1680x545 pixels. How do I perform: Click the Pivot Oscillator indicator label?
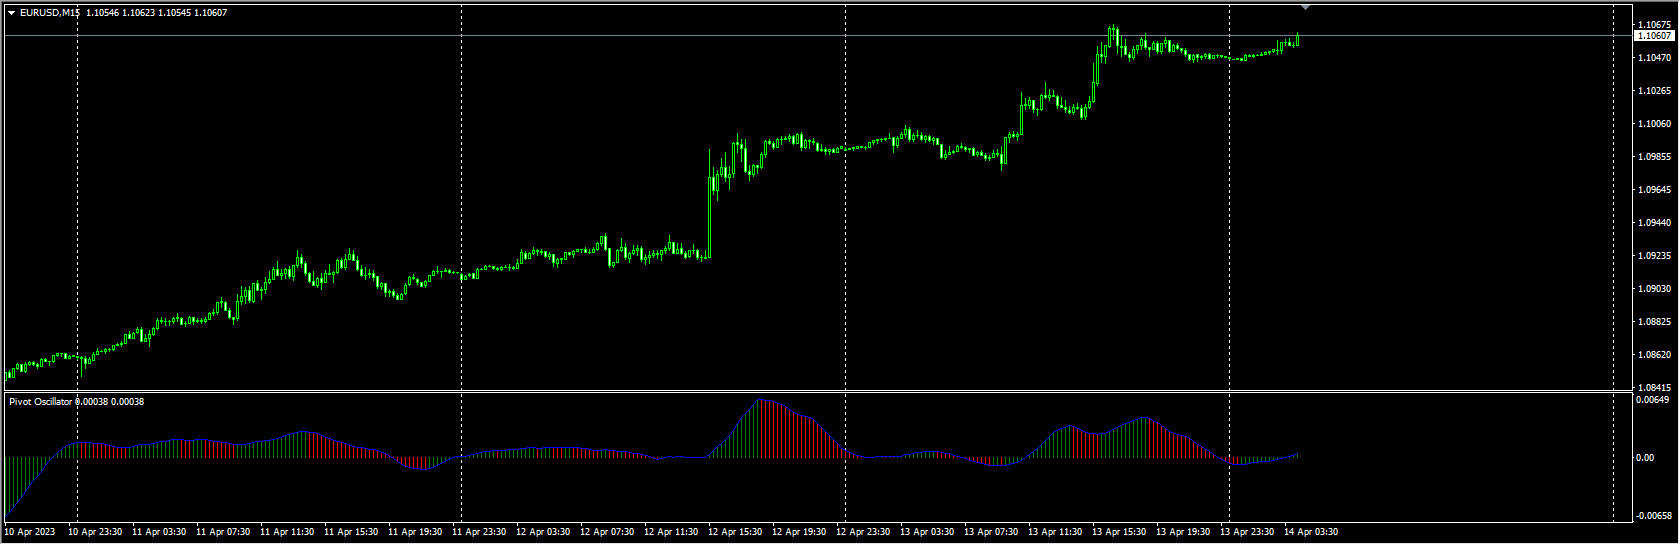pos(41,402)
